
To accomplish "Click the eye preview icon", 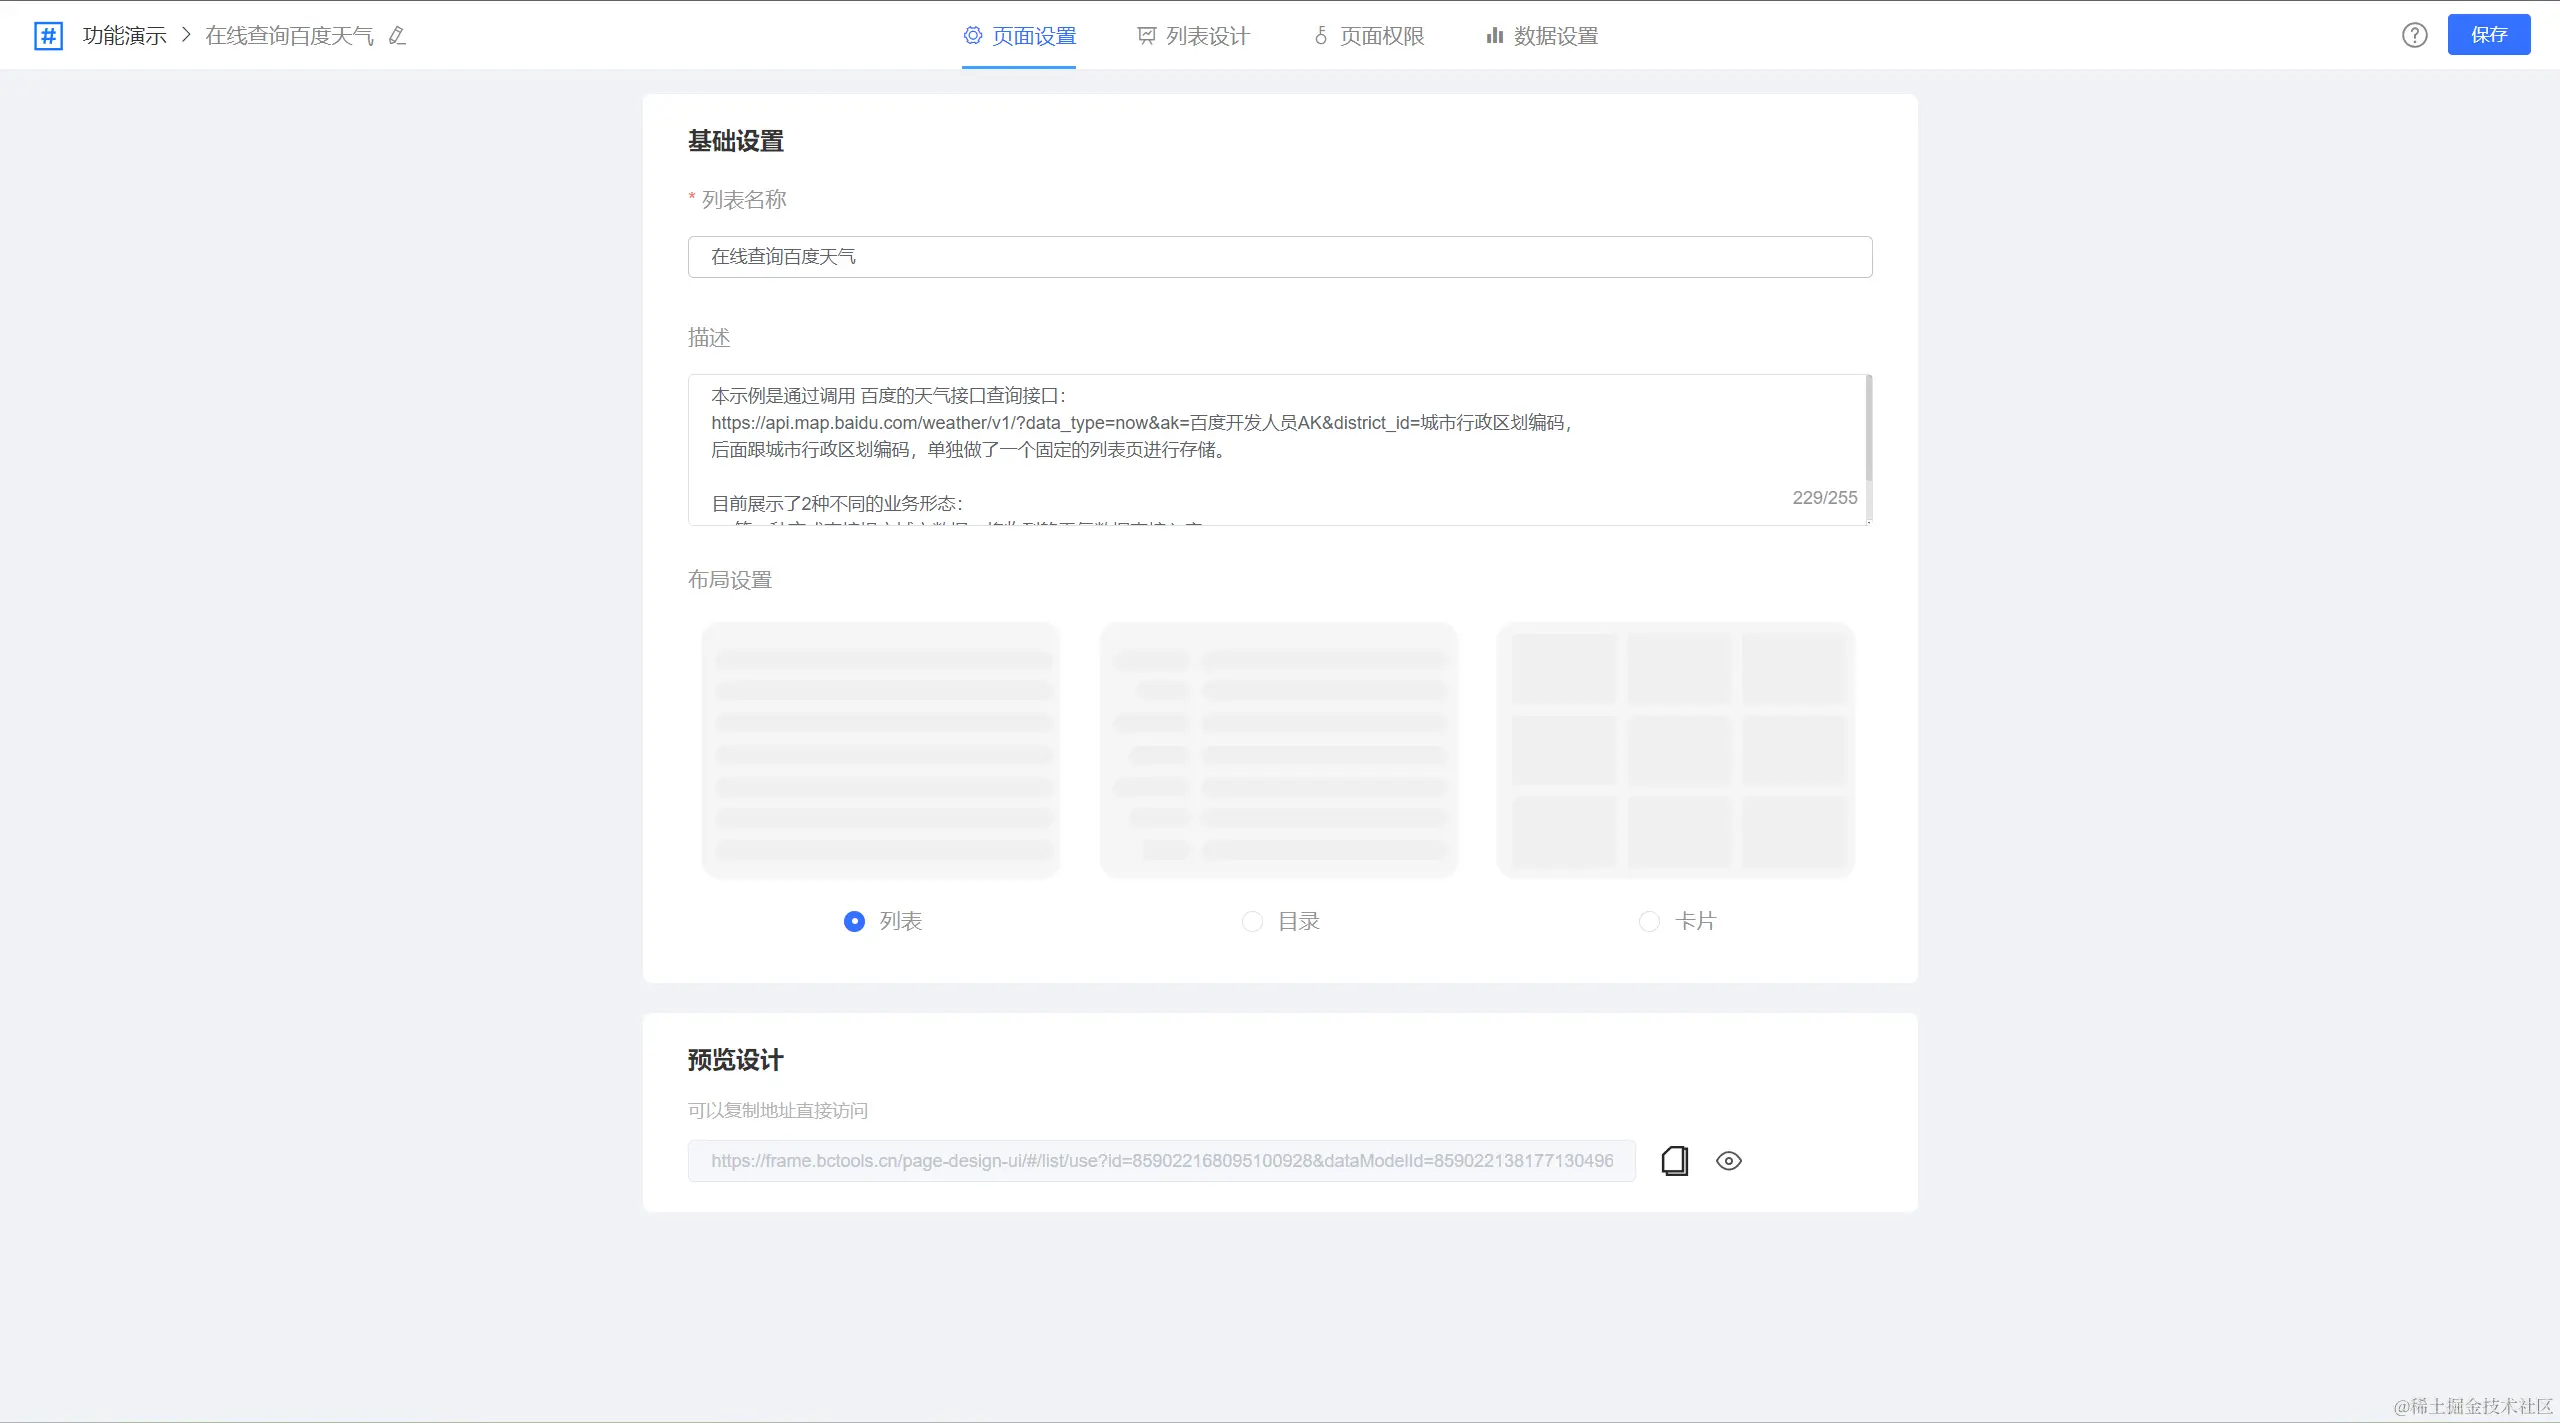I will (1728, 1160).
